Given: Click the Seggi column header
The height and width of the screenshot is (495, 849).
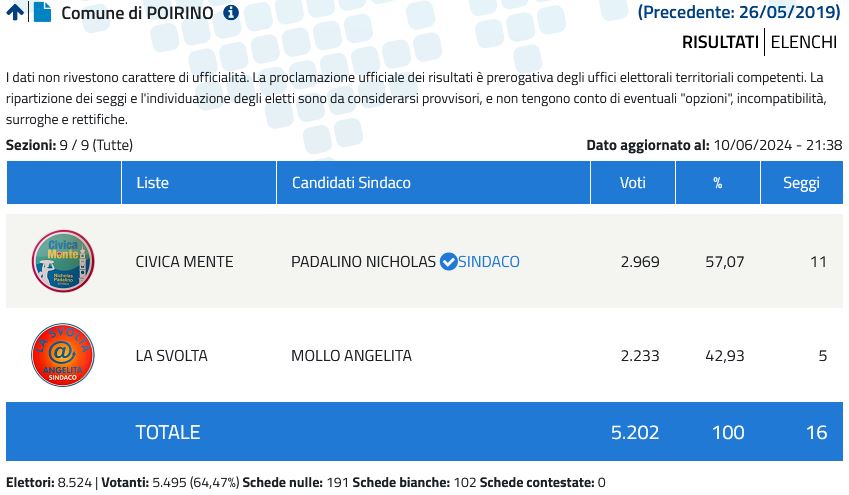Looking at the screenshot, I should pyautogui.click(x=801, y=183).
